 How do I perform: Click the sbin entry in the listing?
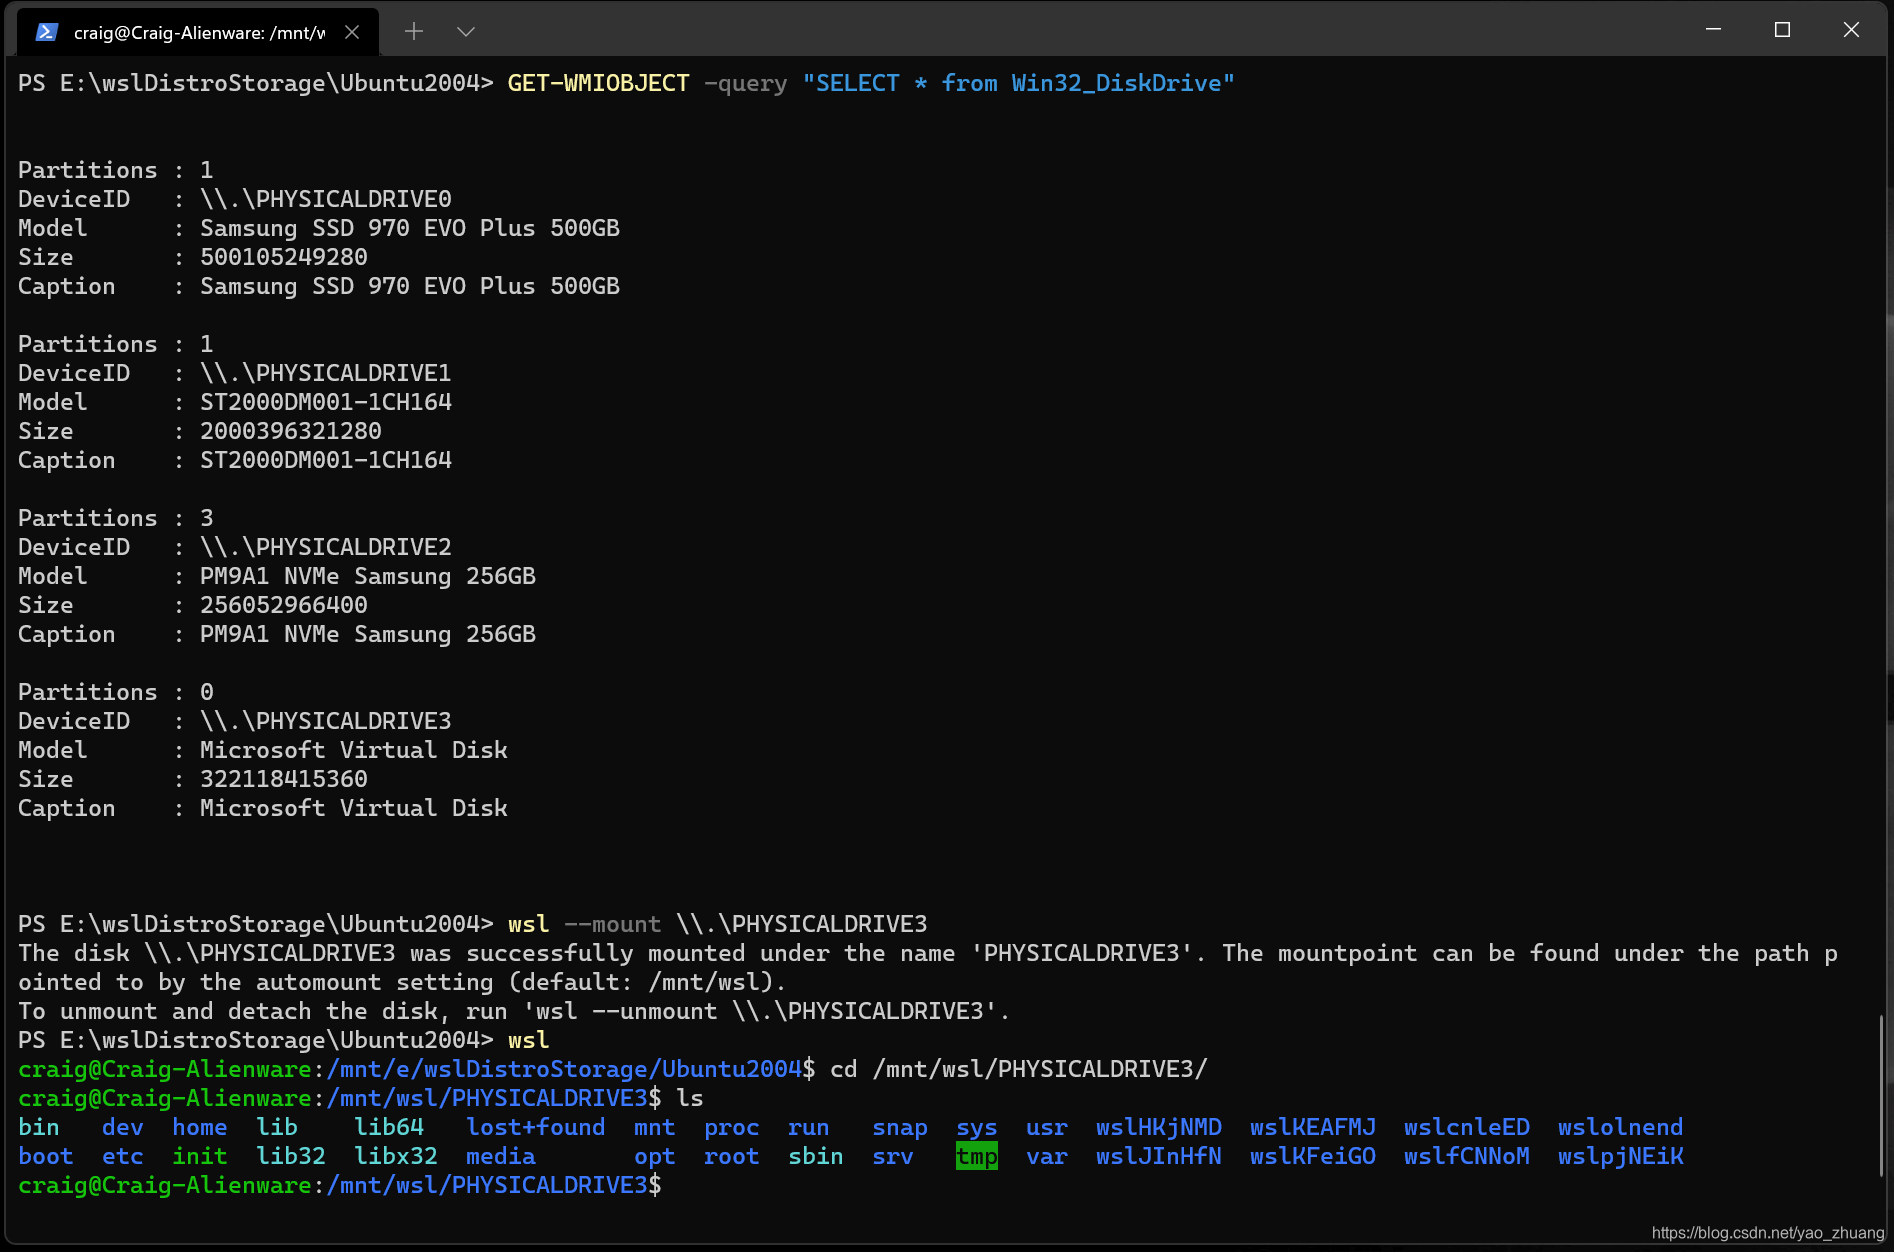point(816,1156)
